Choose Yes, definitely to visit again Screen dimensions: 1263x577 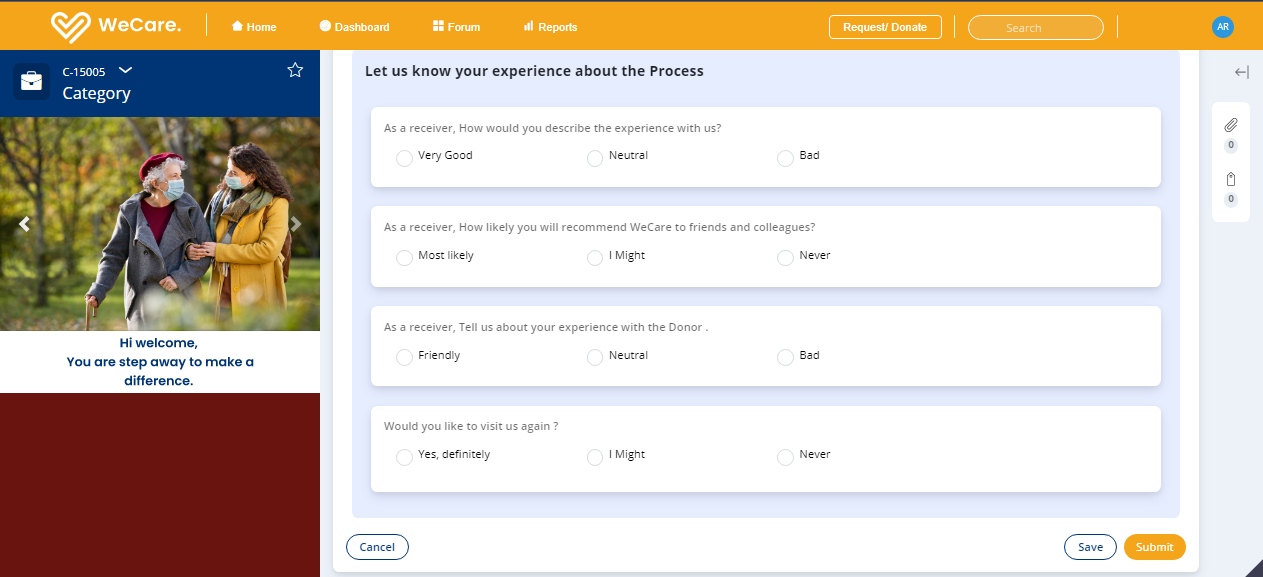[x=404, y=457]
